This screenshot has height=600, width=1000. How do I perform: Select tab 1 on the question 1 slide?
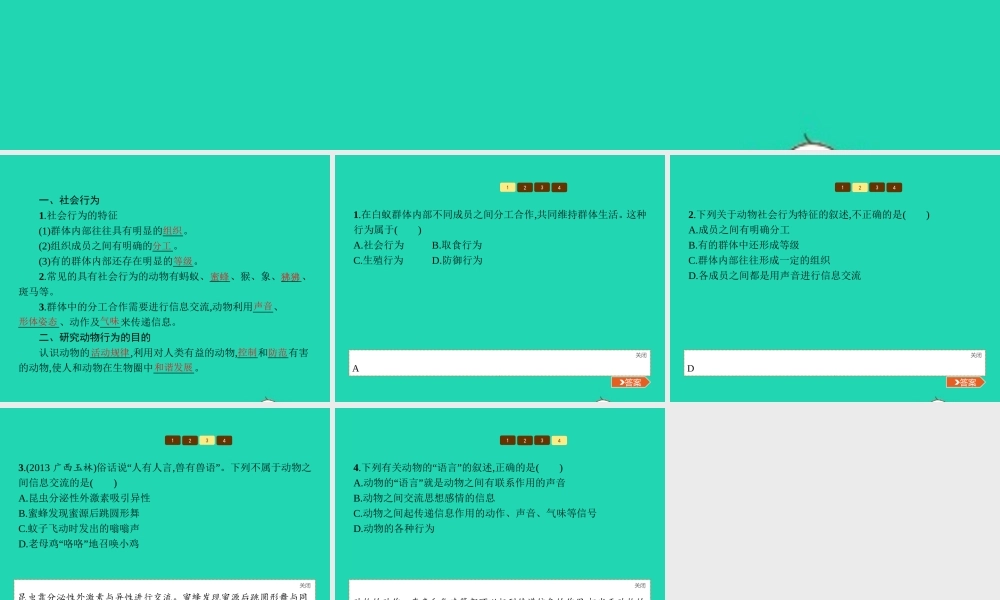[508, 187]
